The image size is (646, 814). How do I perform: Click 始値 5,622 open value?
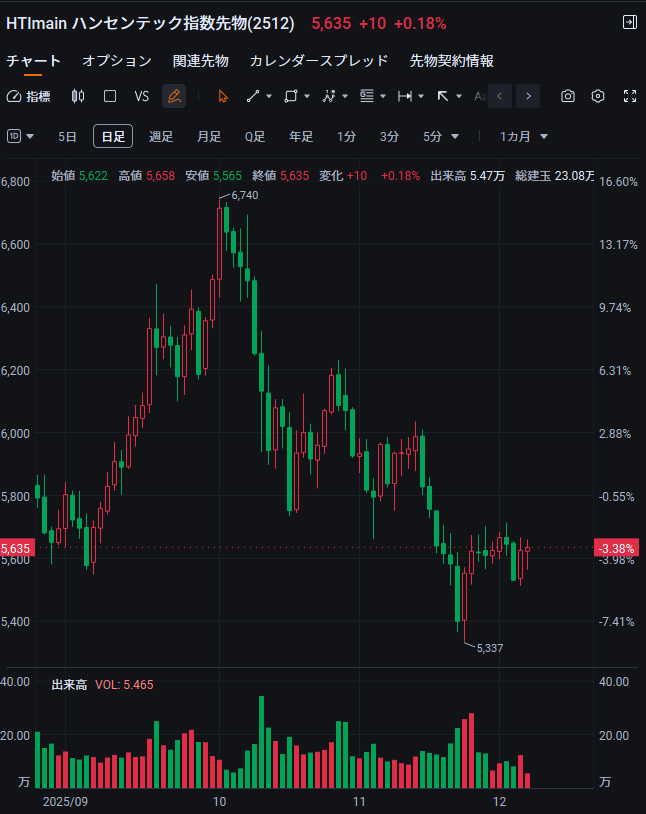point(79,176)
